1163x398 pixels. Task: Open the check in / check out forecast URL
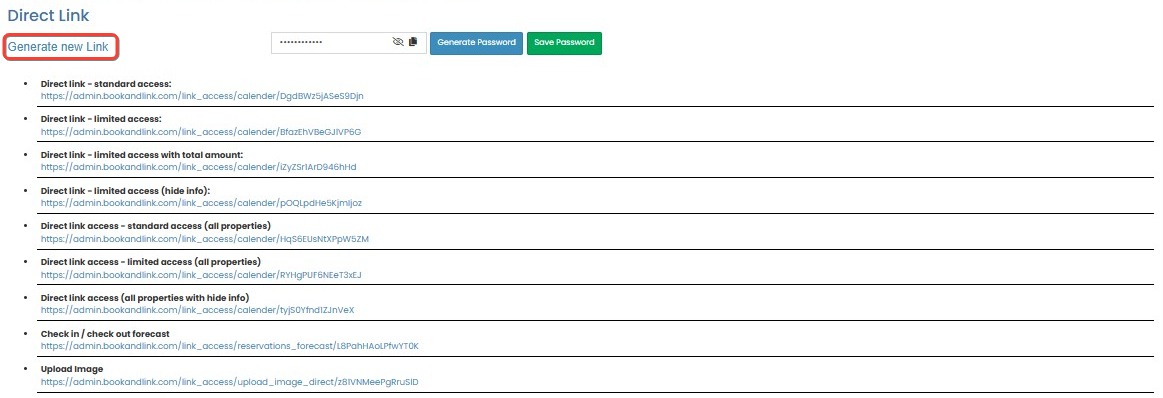point(230,346)
